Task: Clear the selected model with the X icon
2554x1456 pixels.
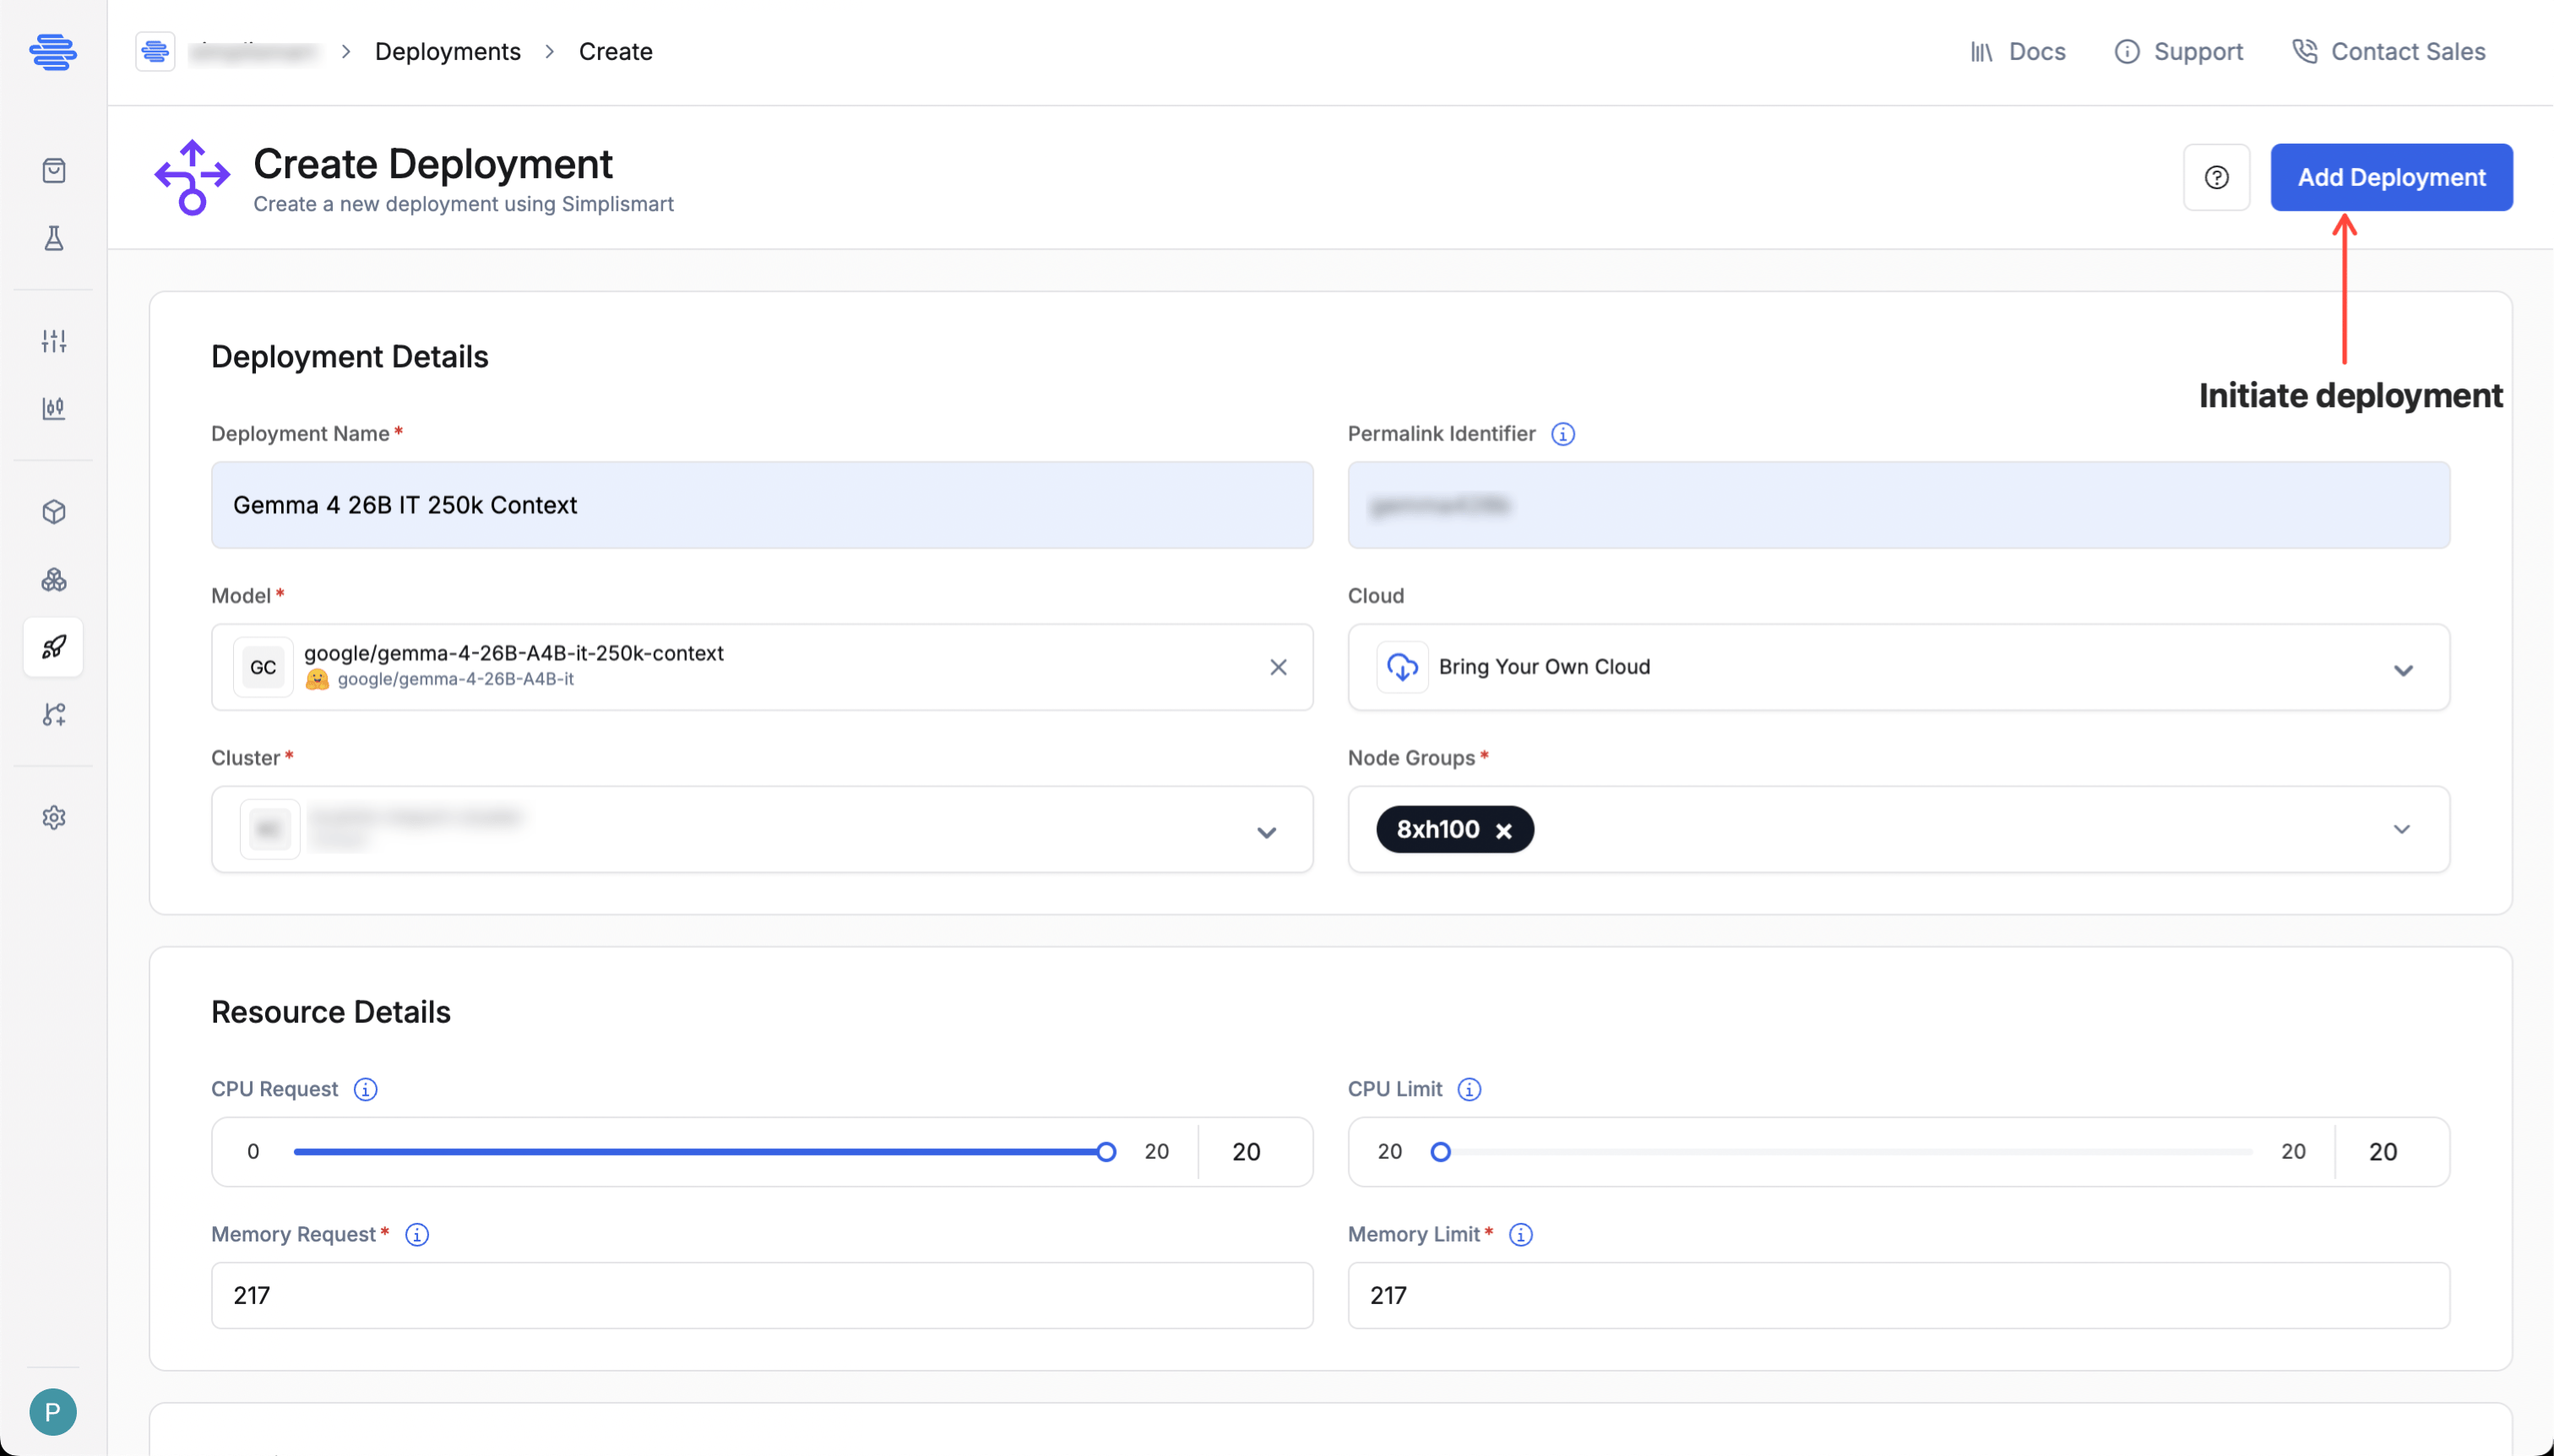Action: click(1278, 667)
